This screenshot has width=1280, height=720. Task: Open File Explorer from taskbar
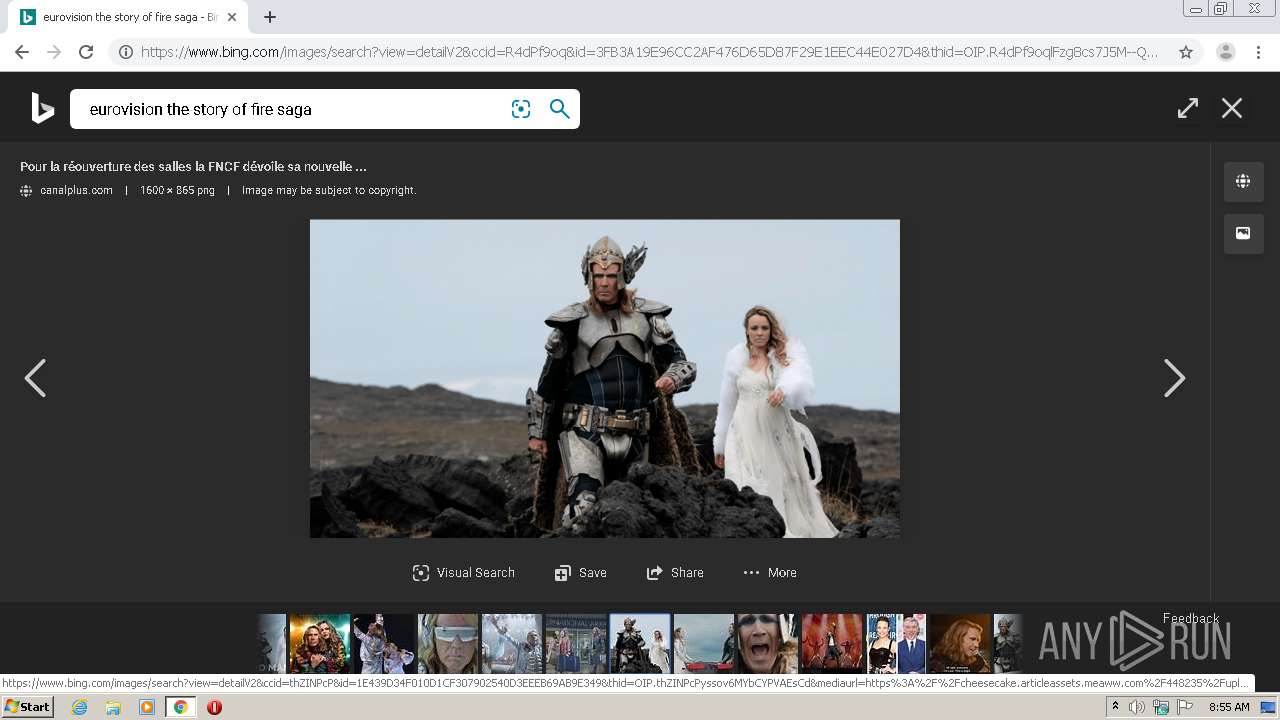tap(113, 707)
